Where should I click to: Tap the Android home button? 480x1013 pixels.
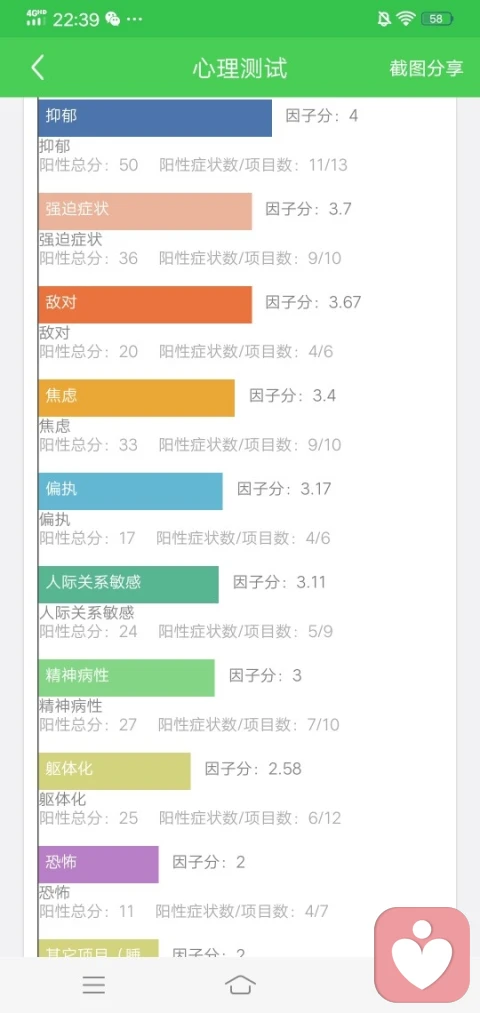pos(240,985)
